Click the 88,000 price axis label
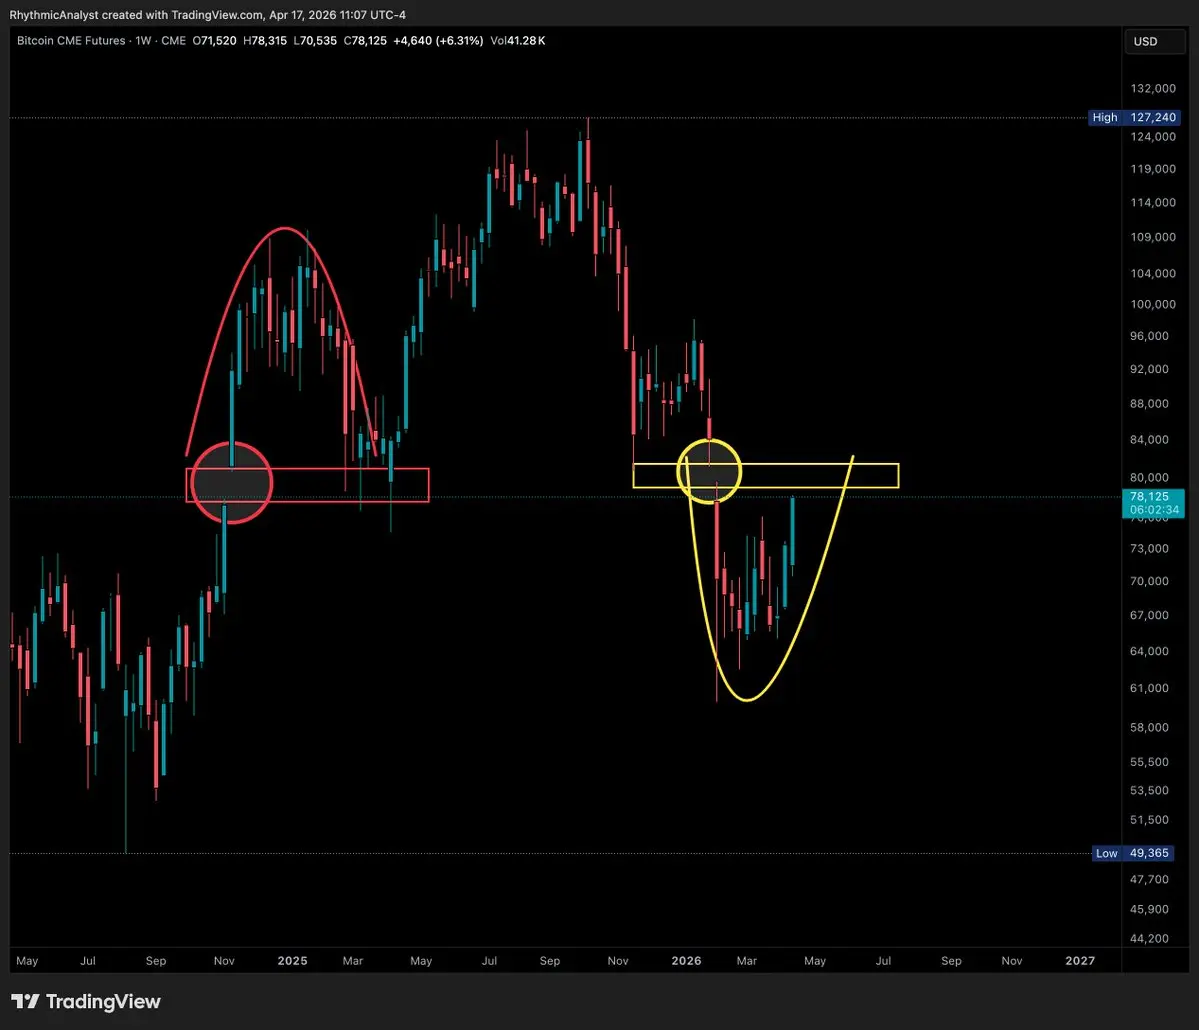This screenshot has width=1199, height=1030. (1149, 404)
